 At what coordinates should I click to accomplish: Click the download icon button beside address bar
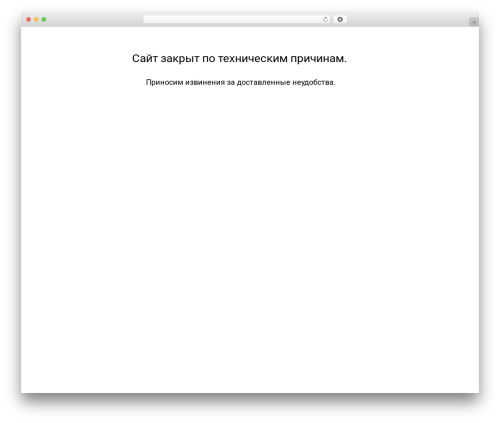340,20
